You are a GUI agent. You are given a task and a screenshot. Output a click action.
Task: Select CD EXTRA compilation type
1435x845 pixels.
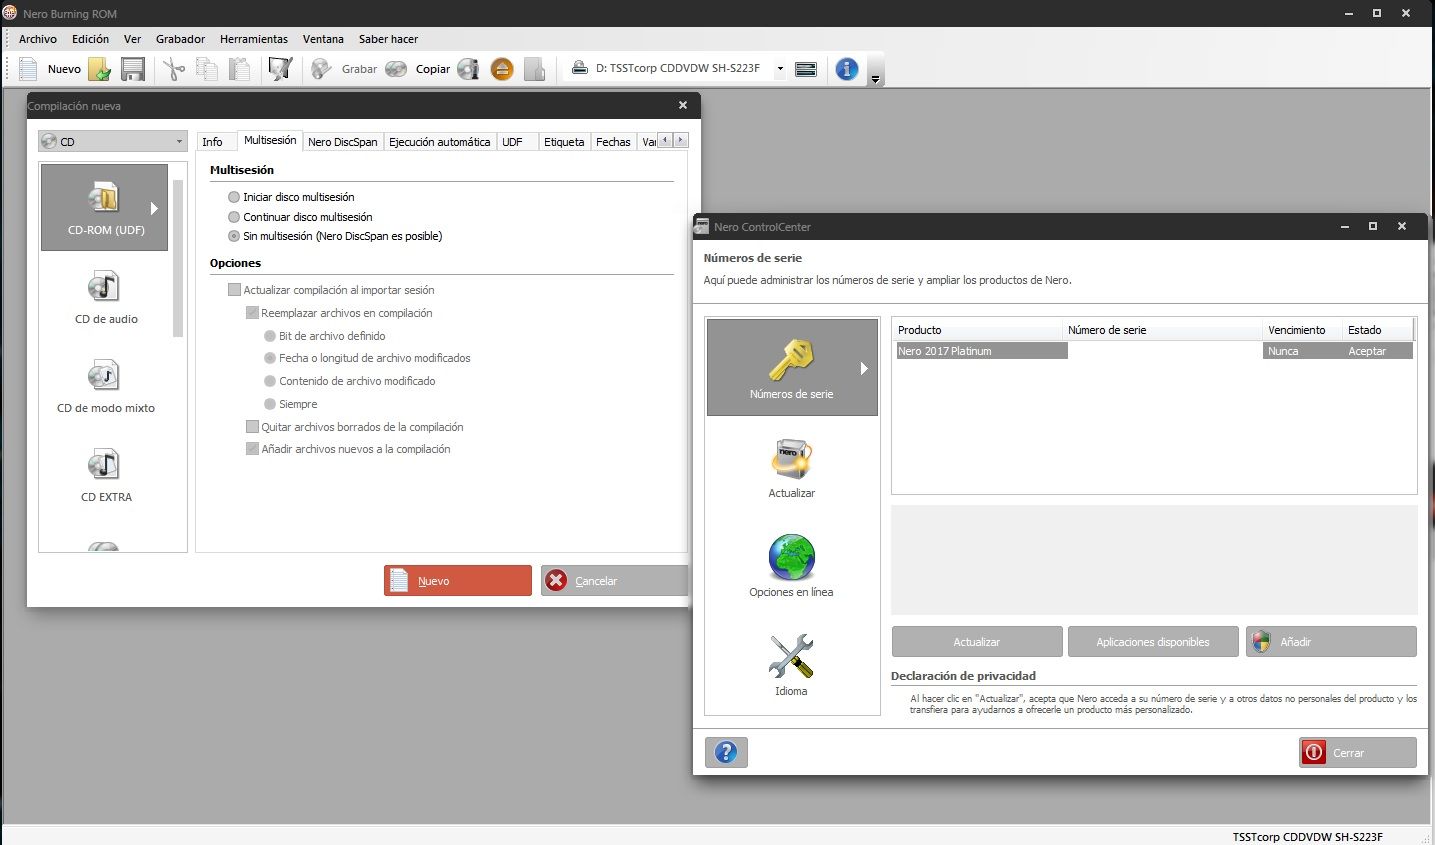click(106, 475)
